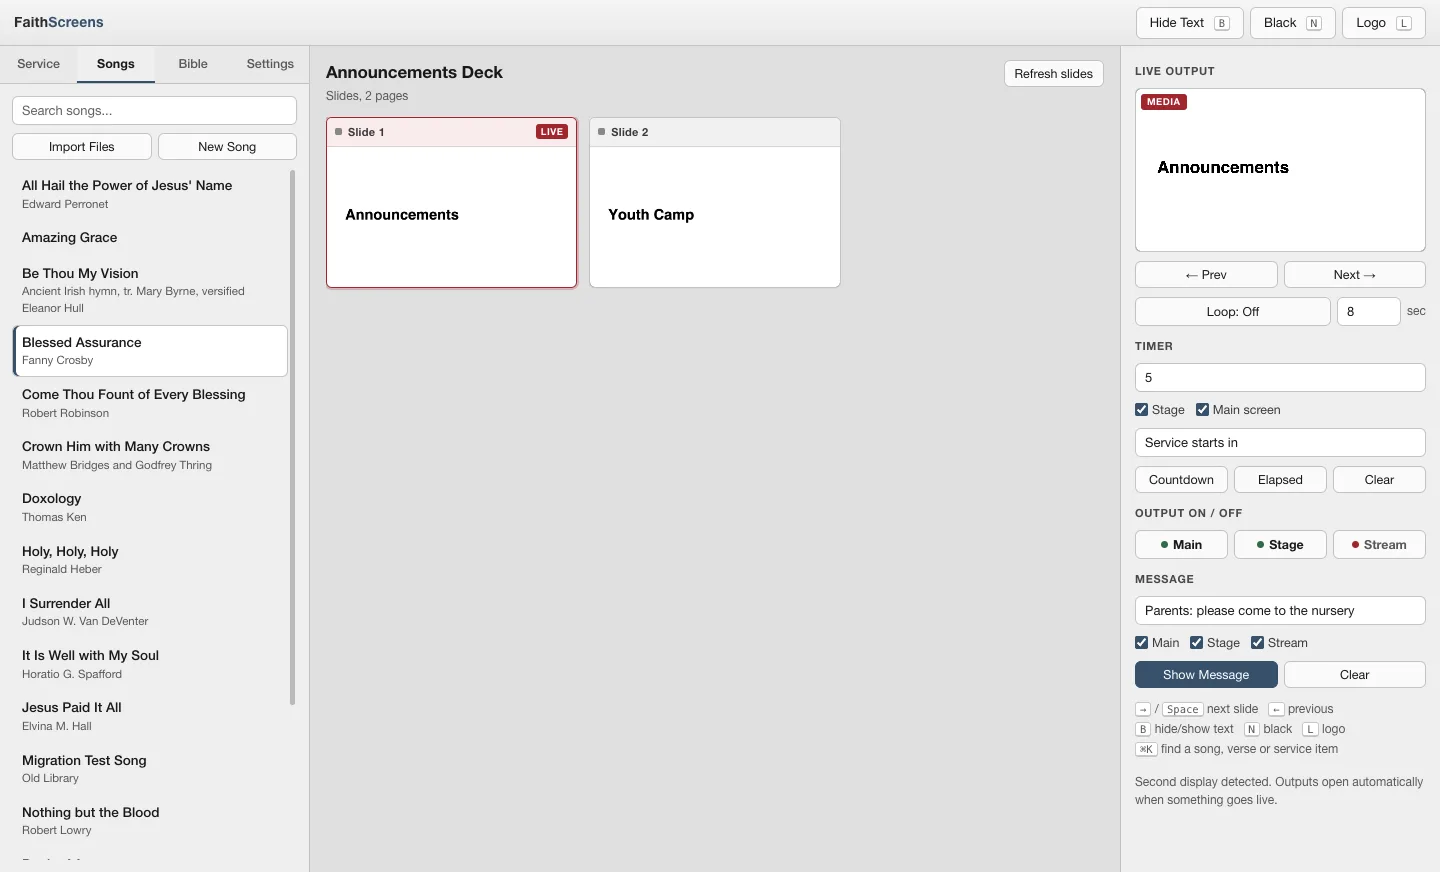Go to the Prev slide

click(x=1206, y=275)
